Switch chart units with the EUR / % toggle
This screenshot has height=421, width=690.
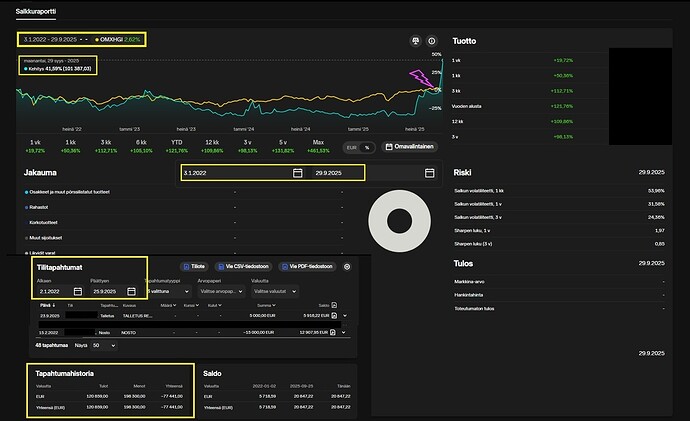tap(359, 147)
